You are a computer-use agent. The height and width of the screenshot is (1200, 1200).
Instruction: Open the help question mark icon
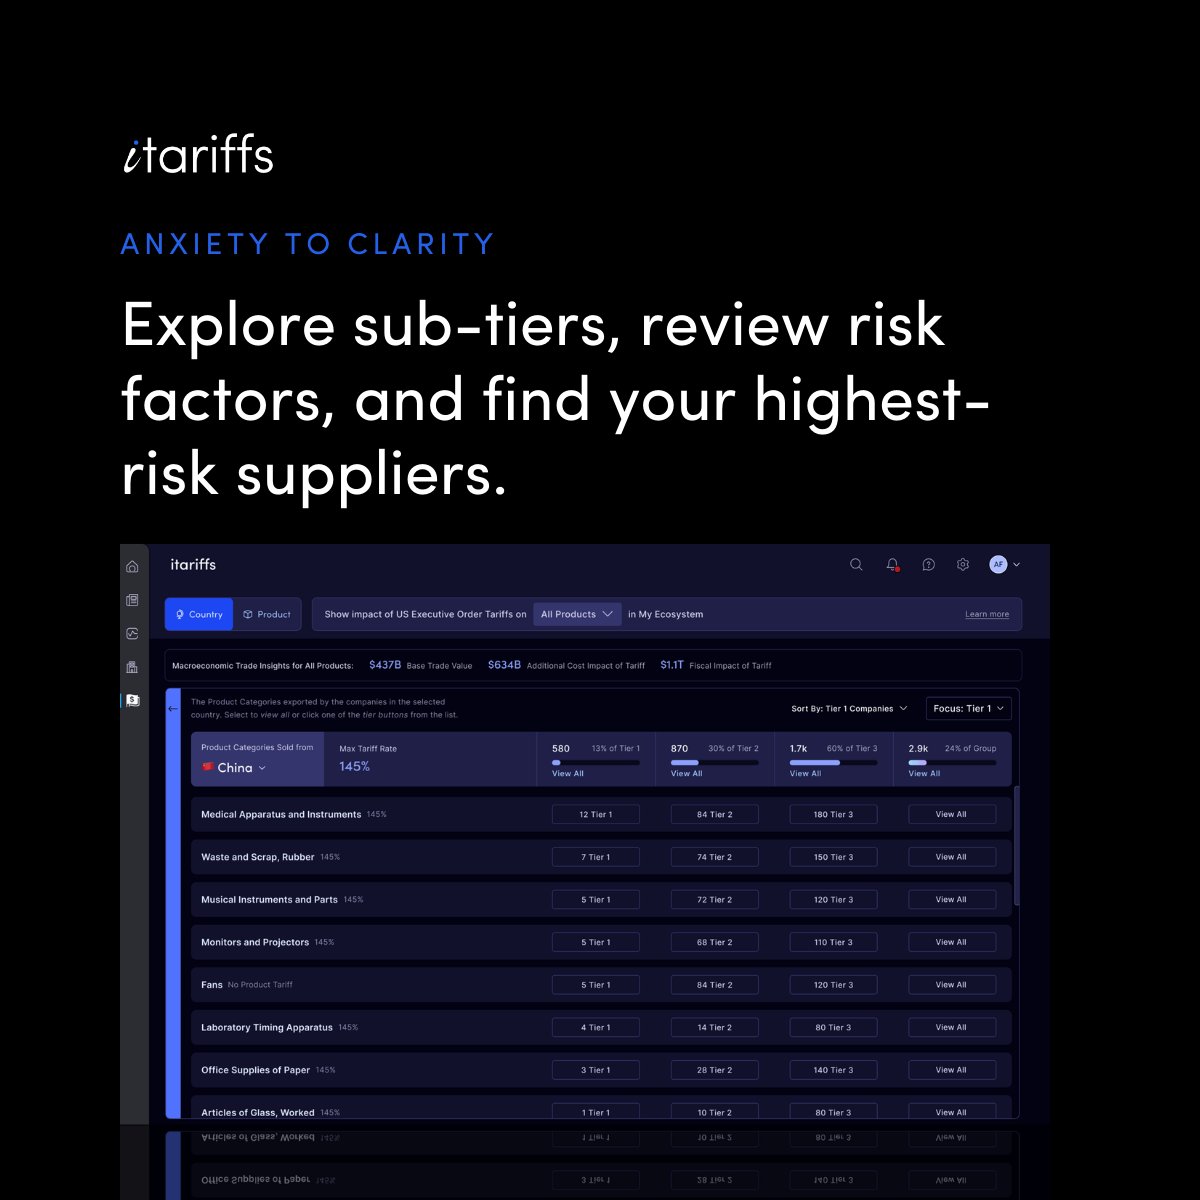(928, 565)
